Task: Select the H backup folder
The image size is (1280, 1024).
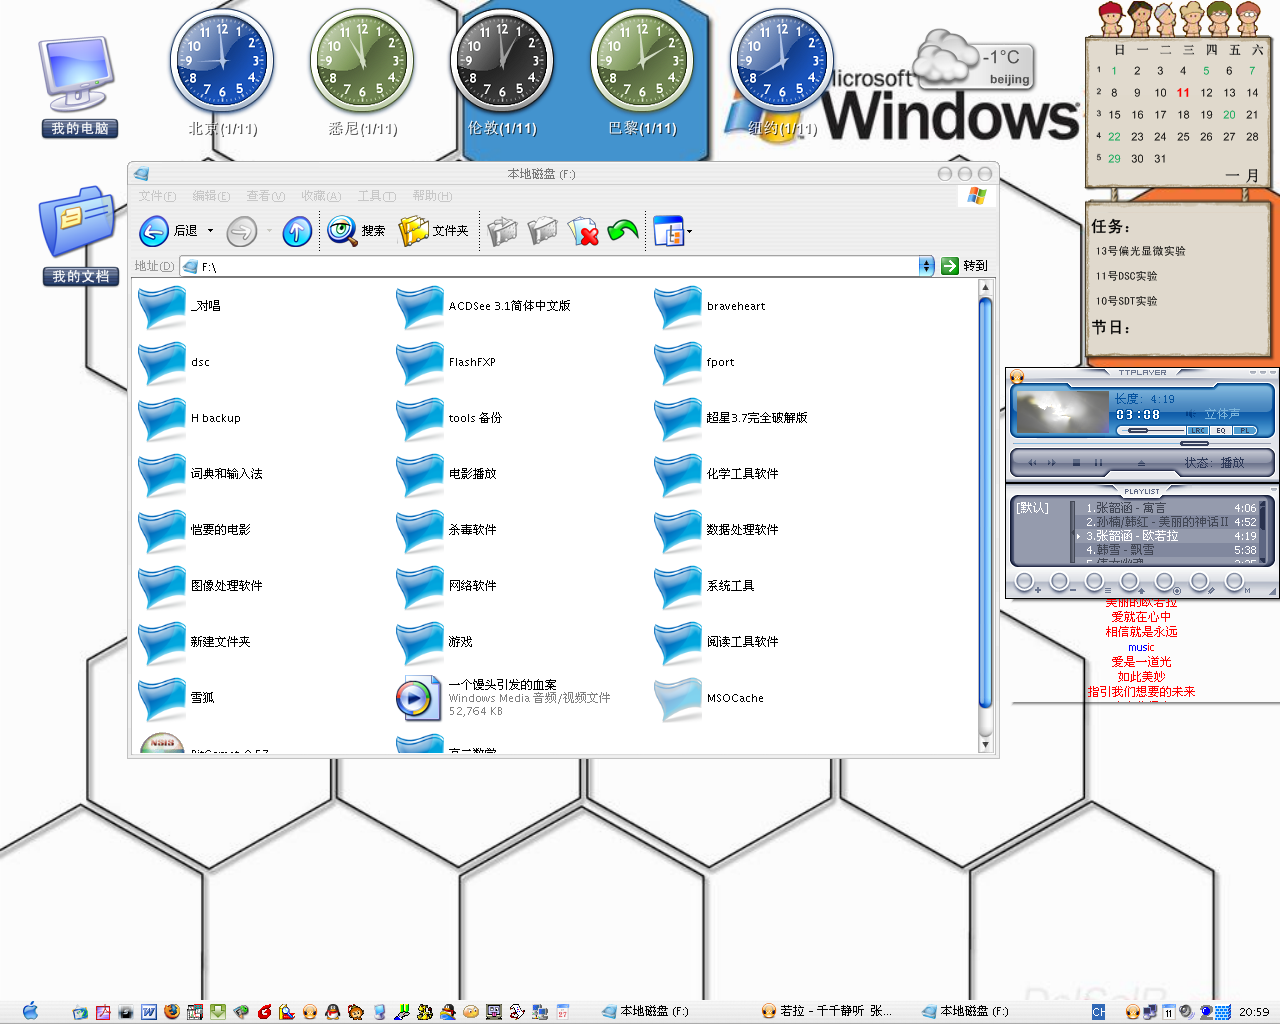Action: pos(189,419)
